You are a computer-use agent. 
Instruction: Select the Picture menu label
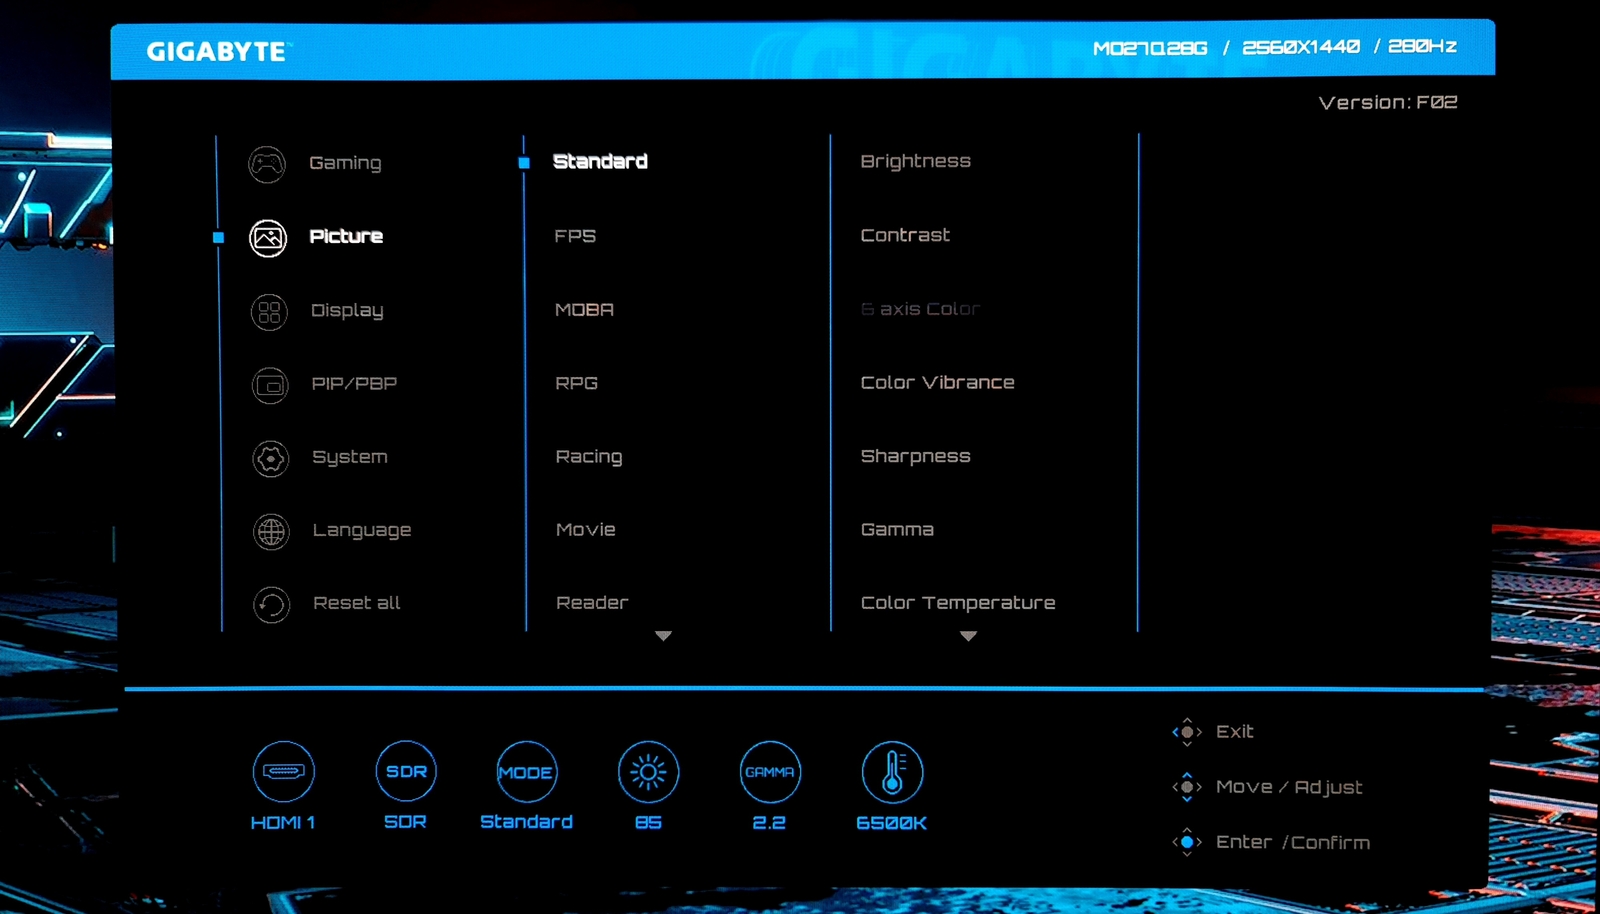(x=346, y=236)
